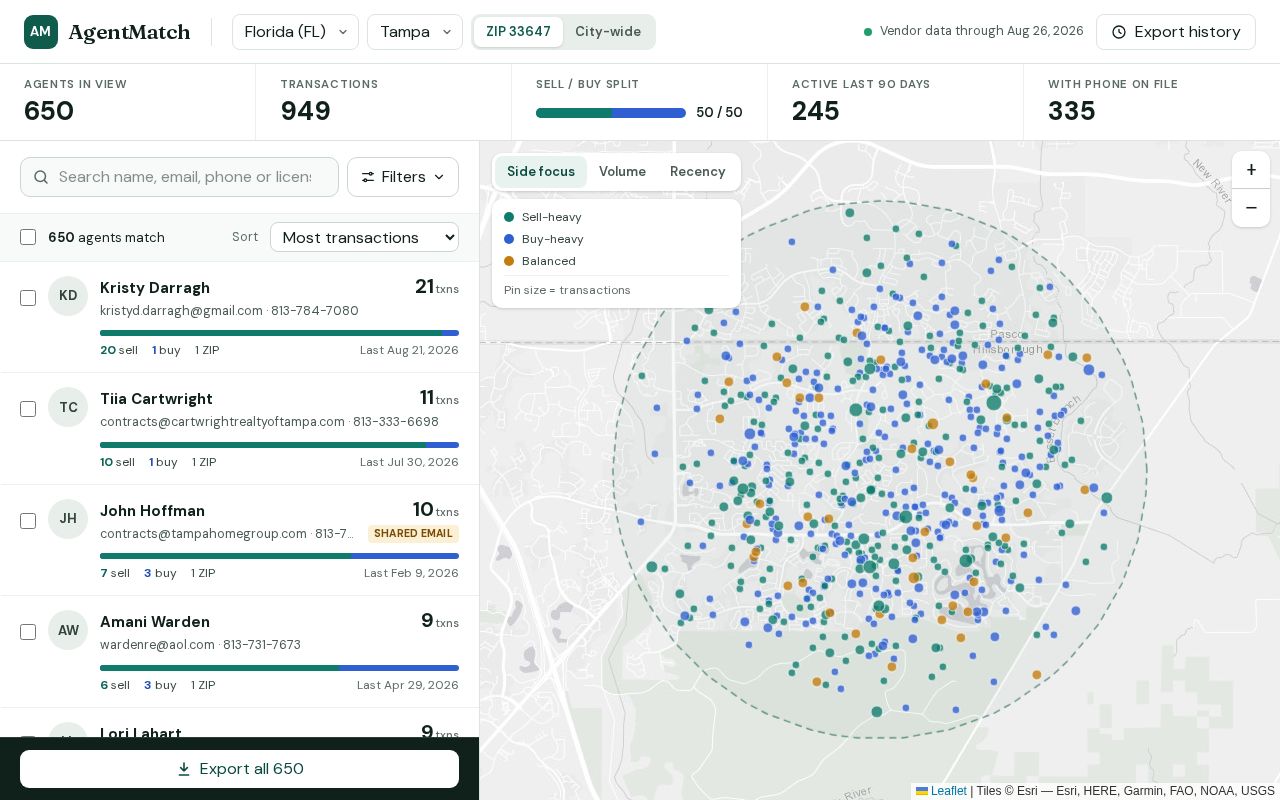Switch scope to City-wide
The height and width of the screenshot is (800, 1280).
608,32
